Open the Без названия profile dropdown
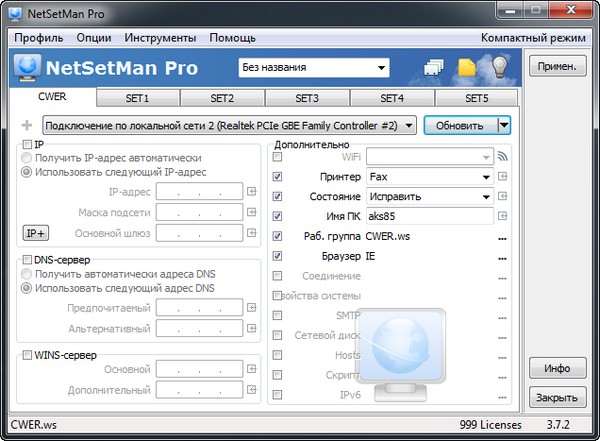Screen dimensions: 600x441 tap(314, 68)
